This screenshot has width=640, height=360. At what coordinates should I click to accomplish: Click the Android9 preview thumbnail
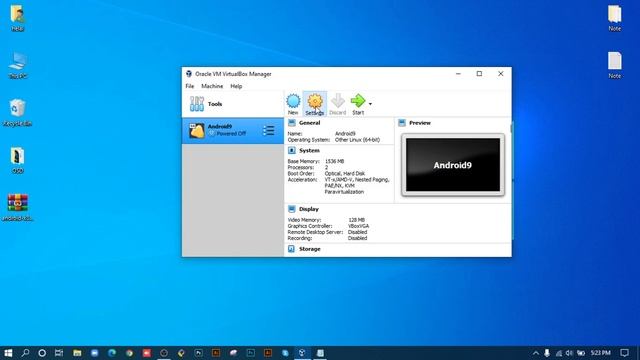pos(453,165)
